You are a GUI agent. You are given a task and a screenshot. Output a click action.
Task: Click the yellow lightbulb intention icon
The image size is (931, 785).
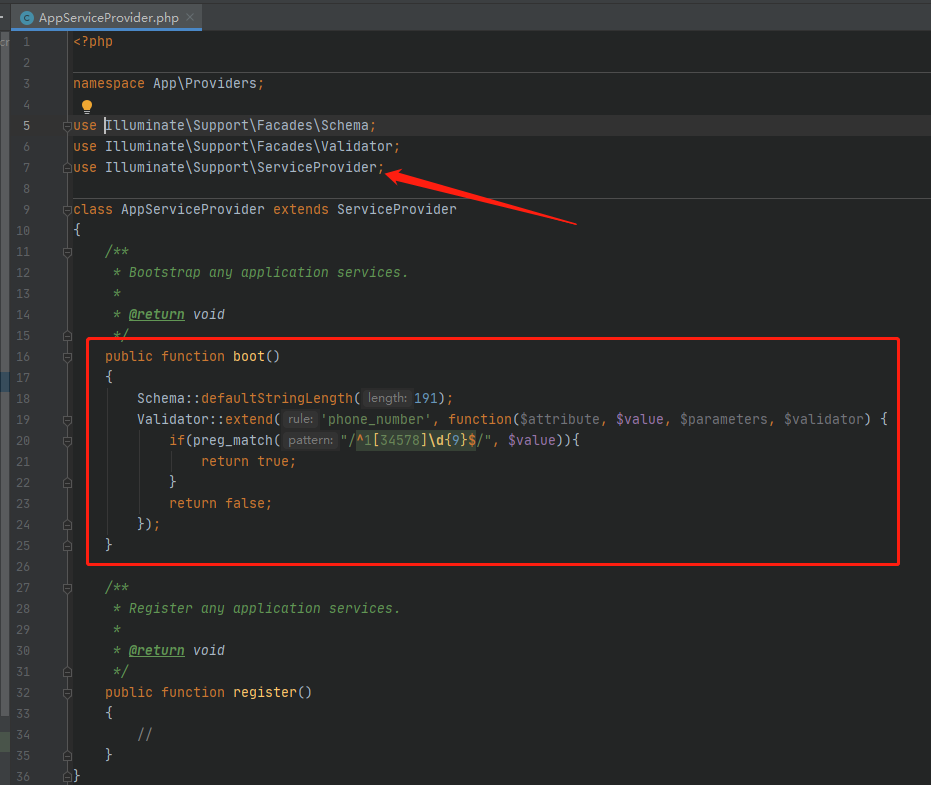[x=87, y=106]
